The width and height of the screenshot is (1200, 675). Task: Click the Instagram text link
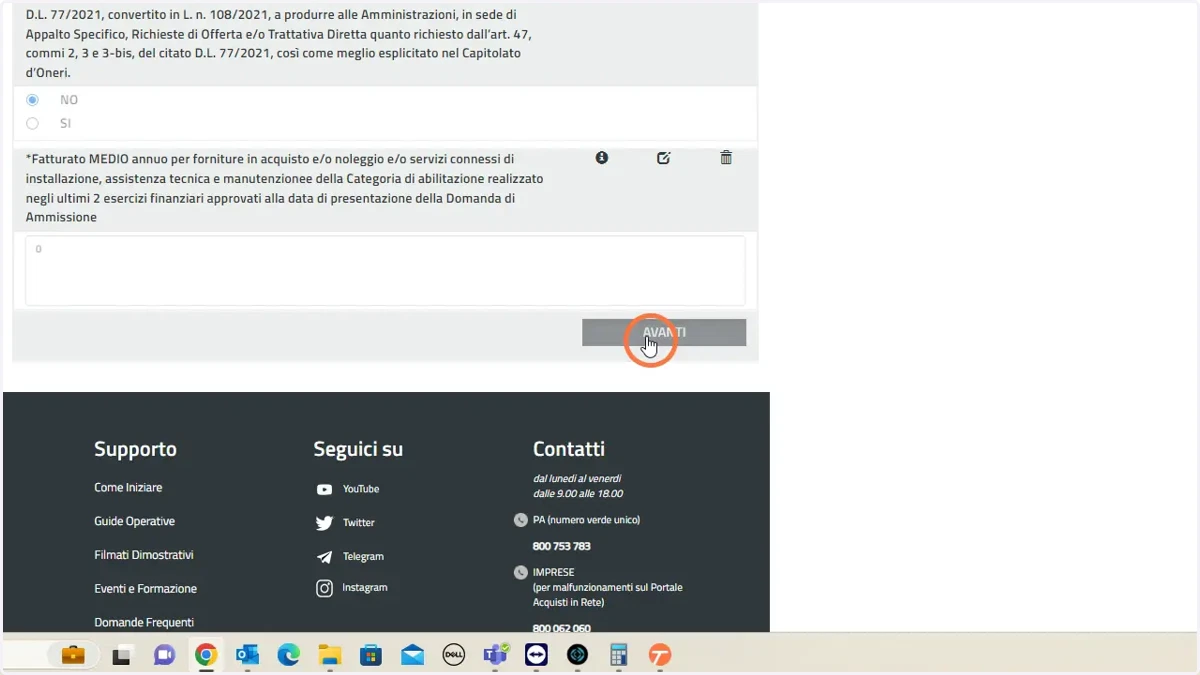[x=365, y=588]
